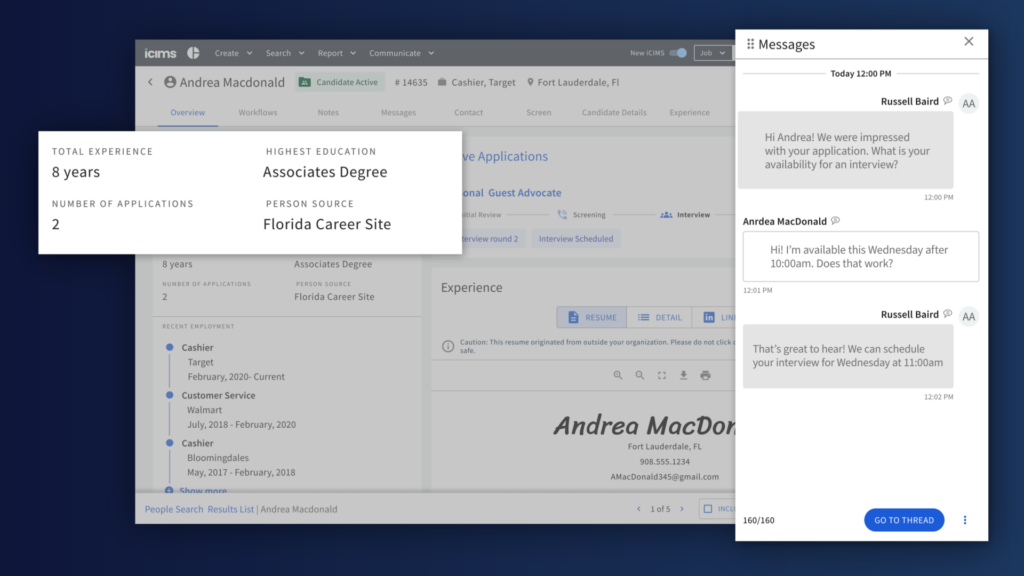The height and width of the screenshot is (576, 1024).
Task: Expand the Communicate menu
Action: (x=401, y=53)
